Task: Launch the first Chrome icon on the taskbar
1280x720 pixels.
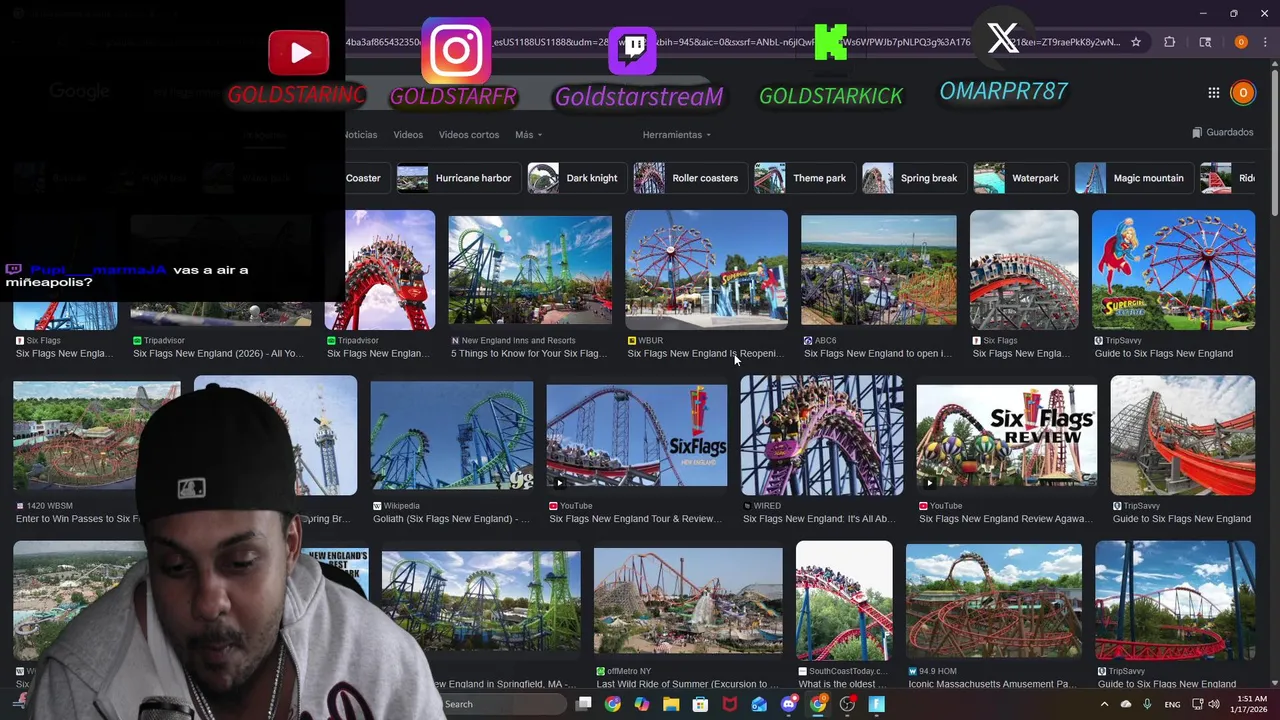Action: (x=613, y=704)
